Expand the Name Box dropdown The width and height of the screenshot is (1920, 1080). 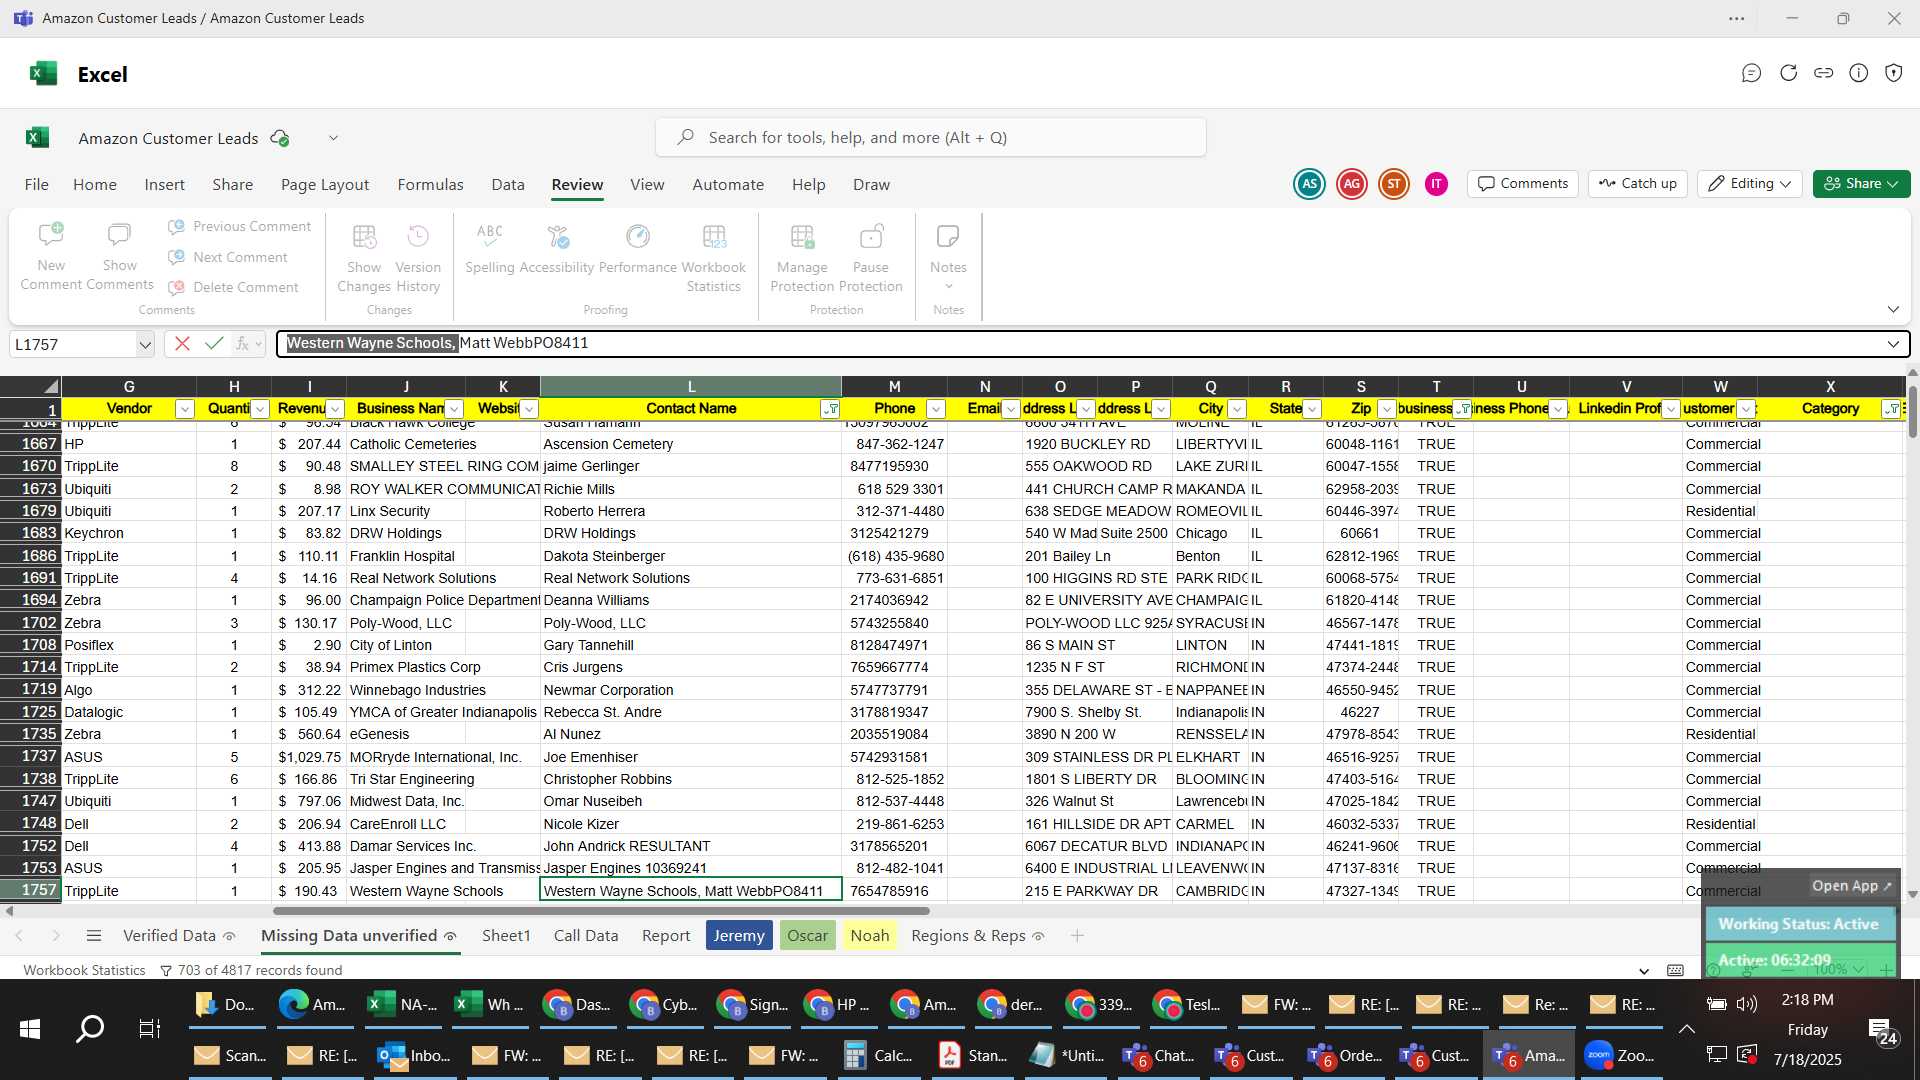(x=145, y=344)
